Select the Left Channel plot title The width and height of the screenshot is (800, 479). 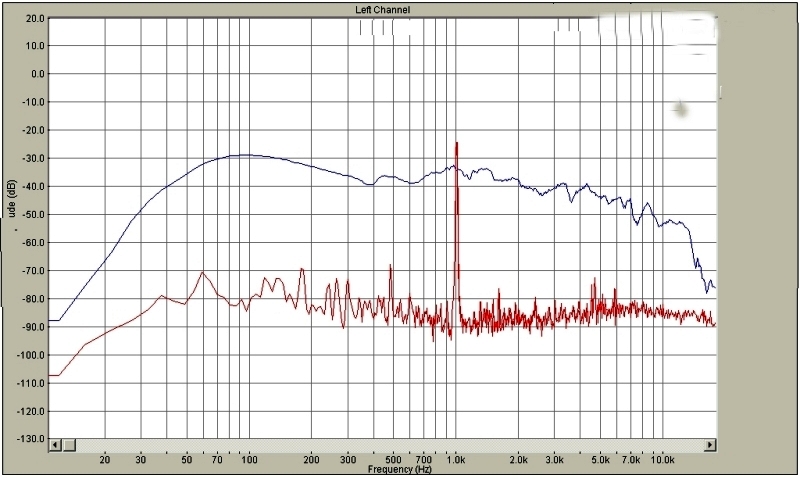pyautogui.click(x=382, y=10)
